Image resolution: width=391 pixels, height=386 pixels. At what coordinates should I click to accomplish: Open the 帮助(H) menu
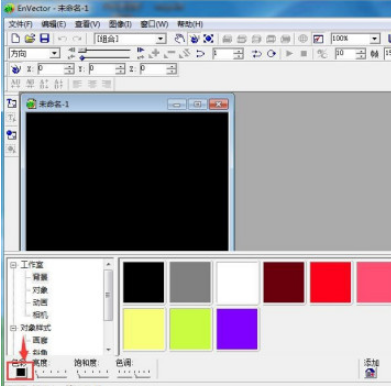coord(190,24)
